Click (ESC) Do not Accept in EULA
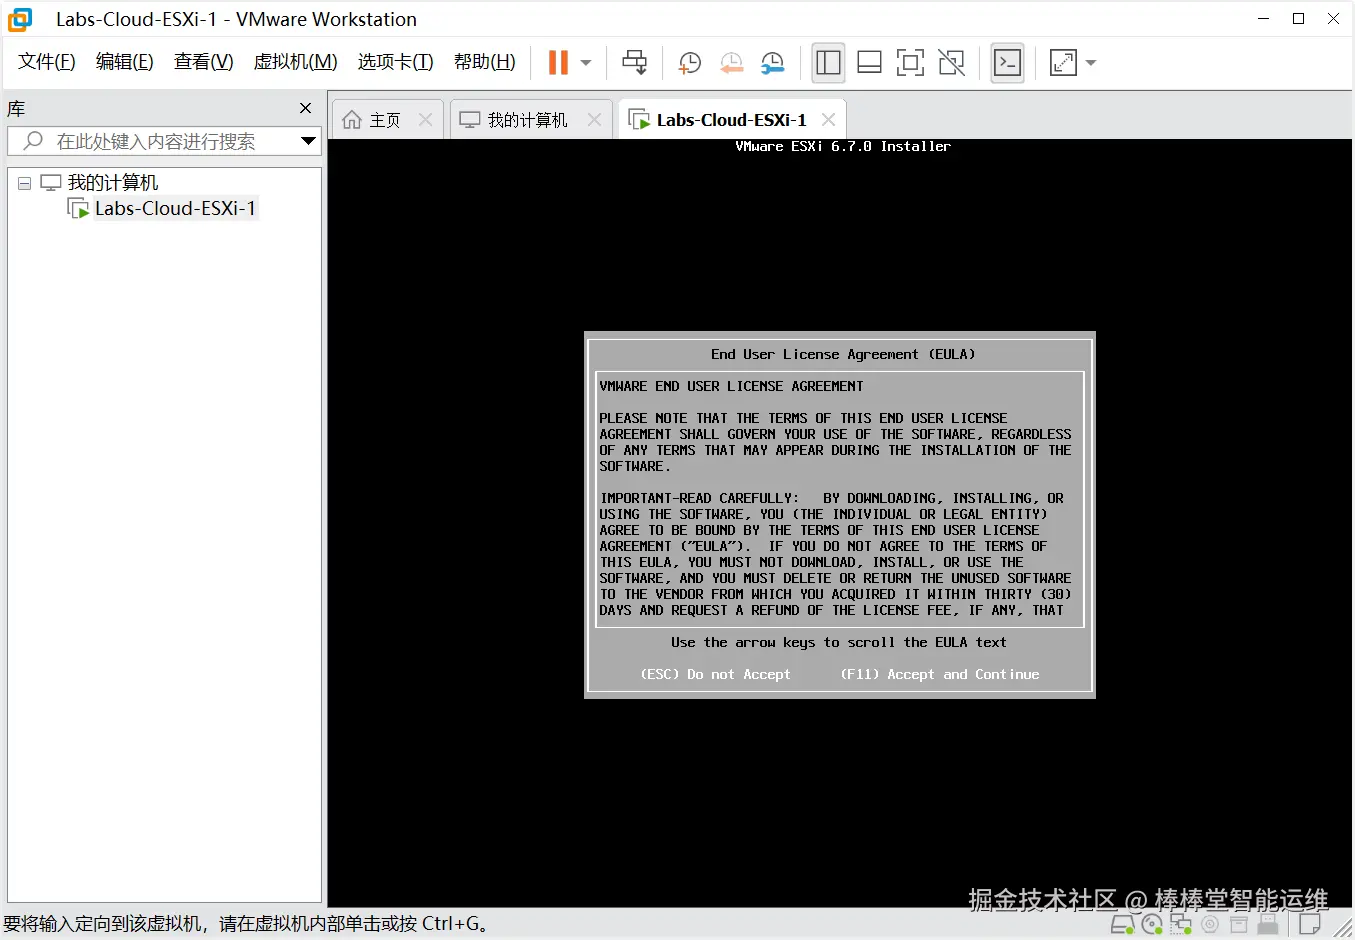 (715, 675)
